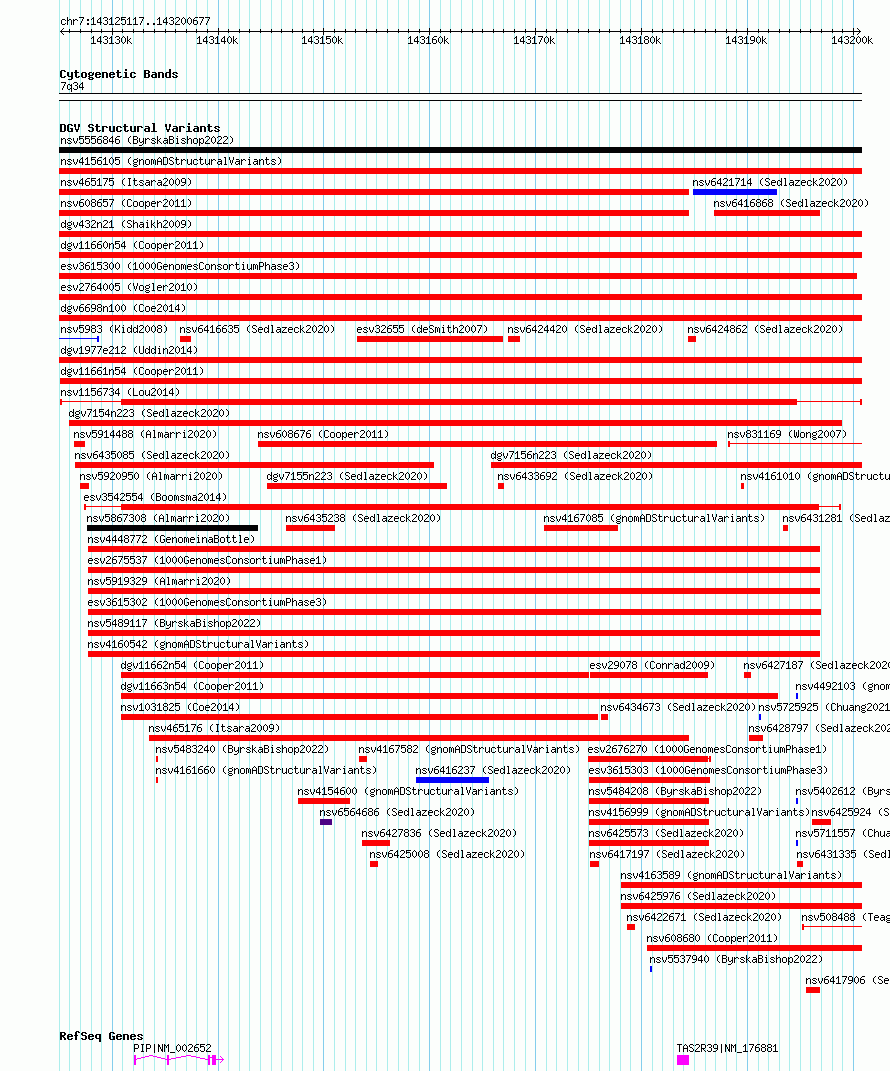Click the nsv5867308 (Almarri2020) black bar

(x=172, y=528)
